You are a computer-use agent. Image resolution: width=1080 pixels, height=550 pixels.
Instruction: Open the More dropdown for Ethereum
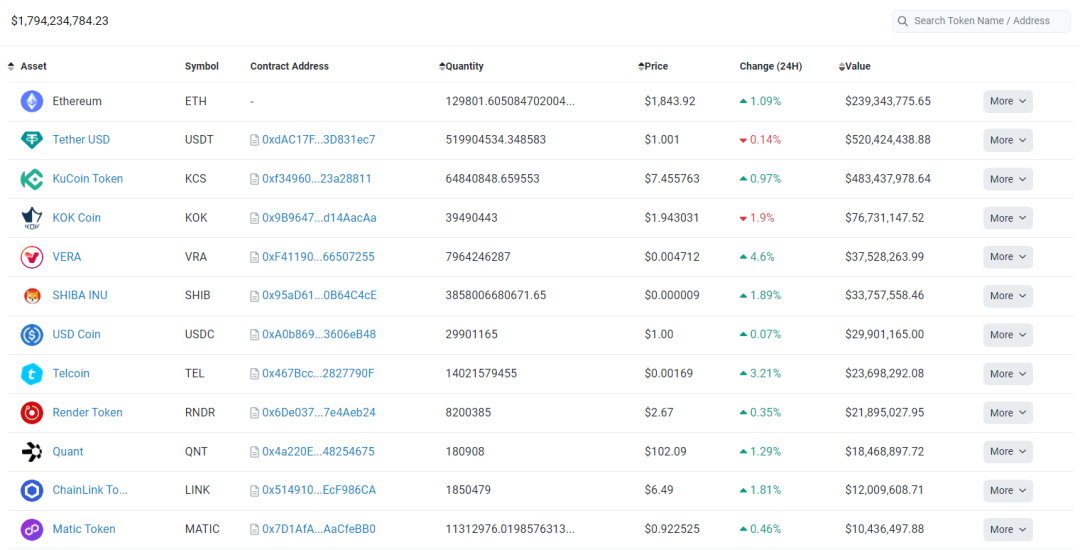click(x=1008, y=101)
